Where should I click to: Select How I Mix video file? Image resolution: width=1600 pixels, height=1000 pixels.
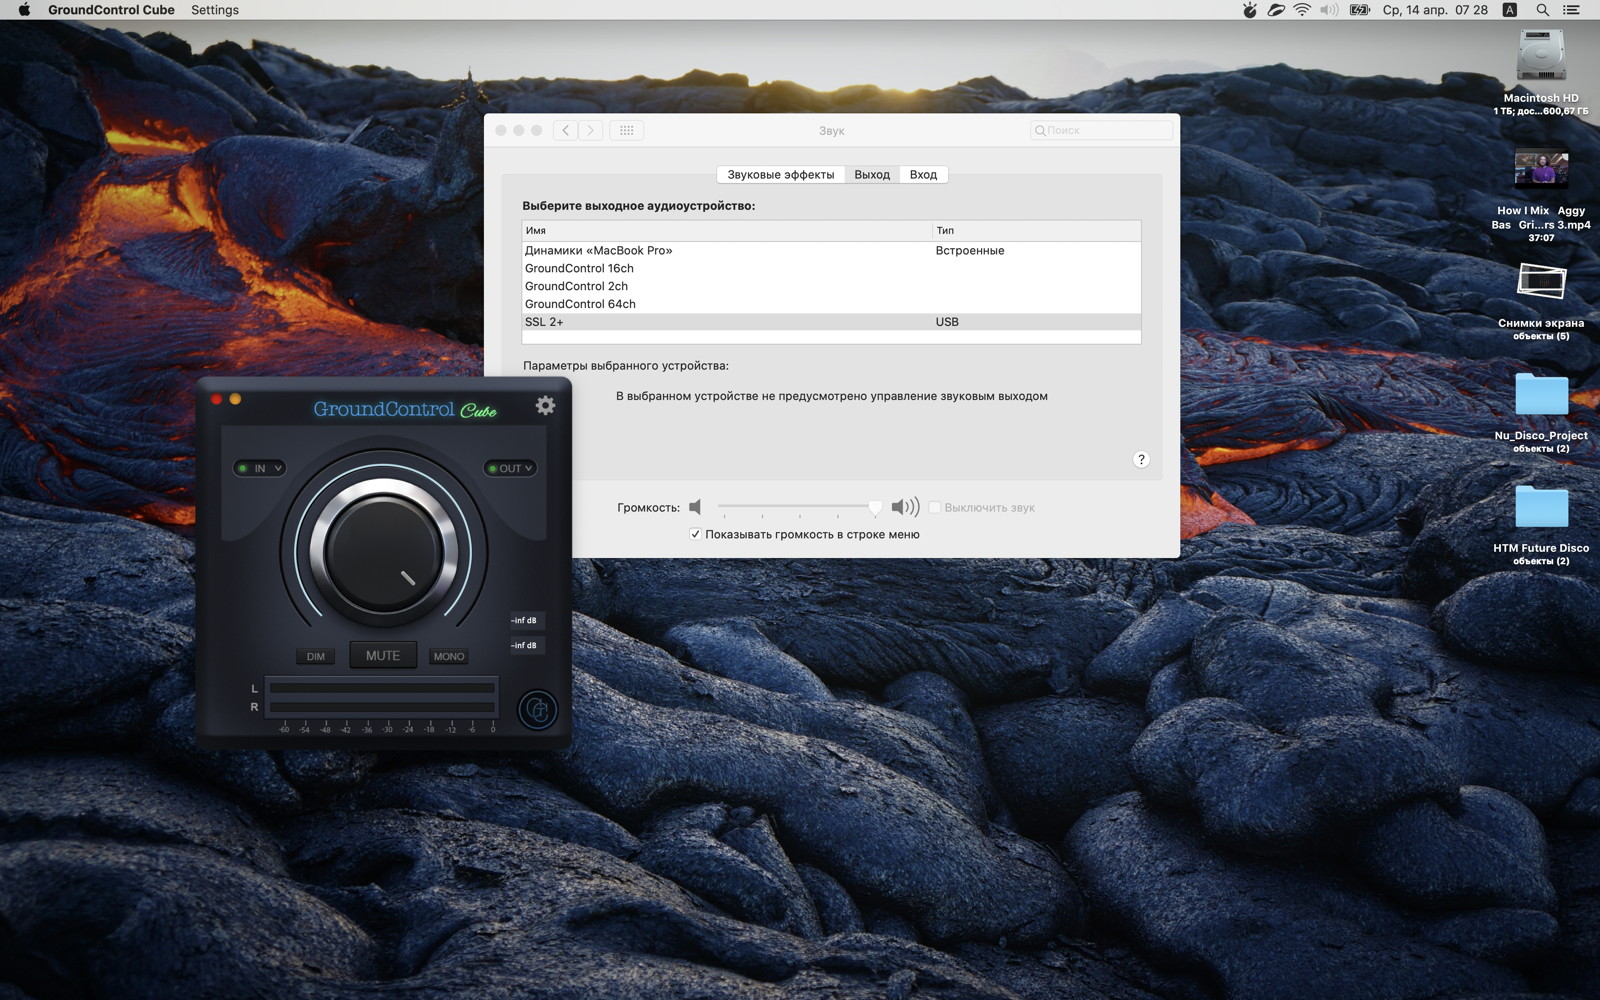point(1541,168)
